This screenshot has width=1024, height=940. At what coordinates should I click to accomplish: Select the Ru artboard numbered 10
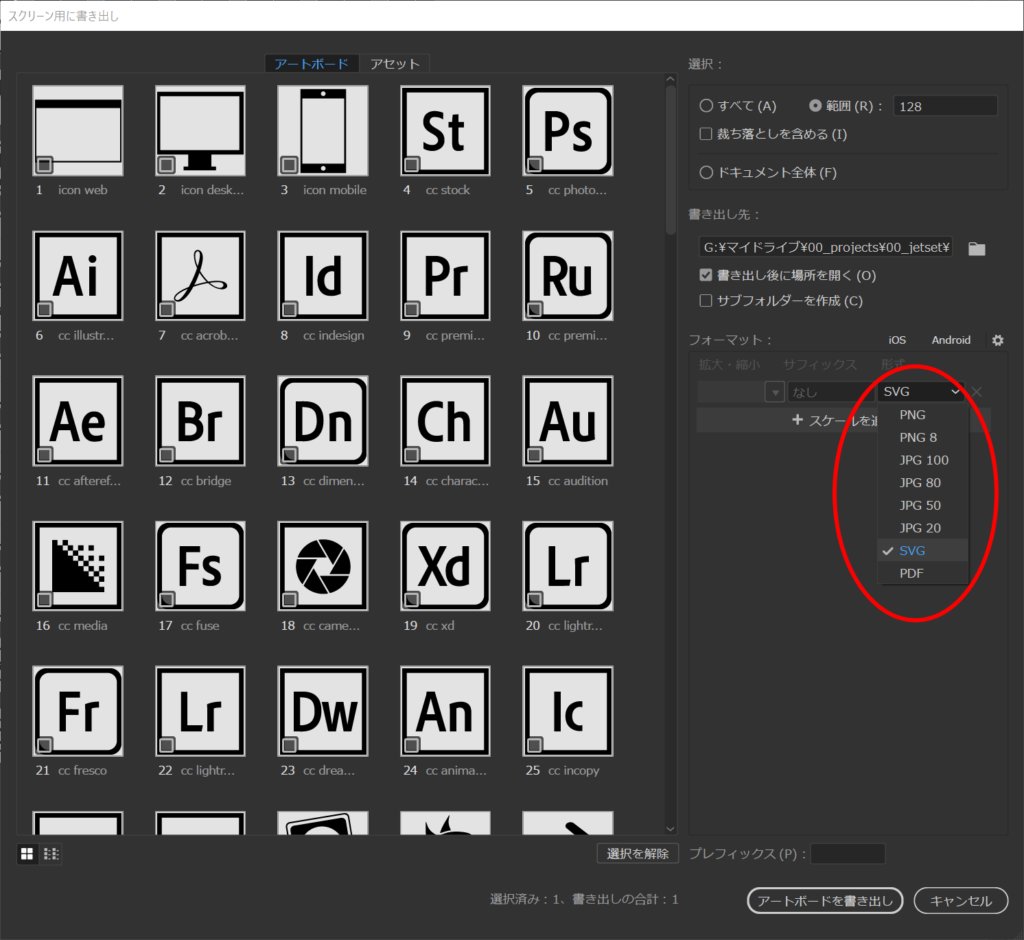click(x=568, y=276)
